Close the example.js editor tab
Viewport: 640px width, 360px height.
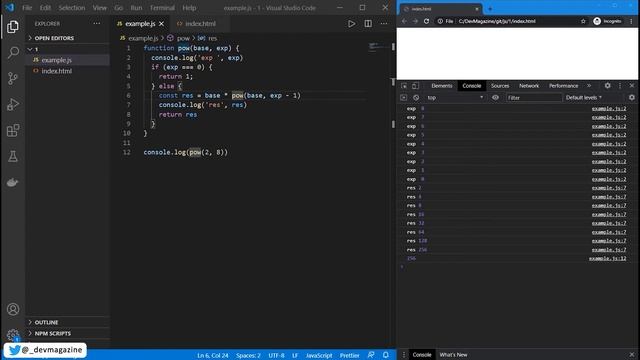coord(162,24)
